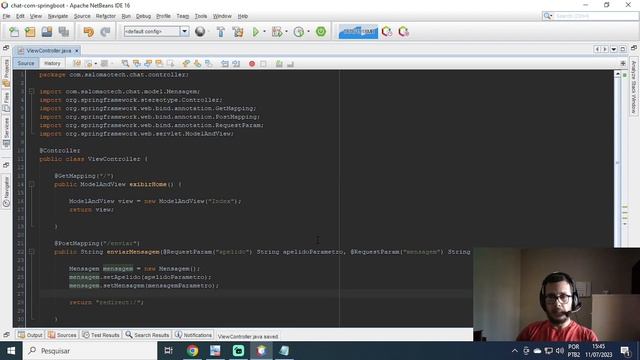Image resolution: width=640 pixels, height=360 pixels.
Task: Open the Analyze Stack Window side tab
Action: [x=634, y=87]
